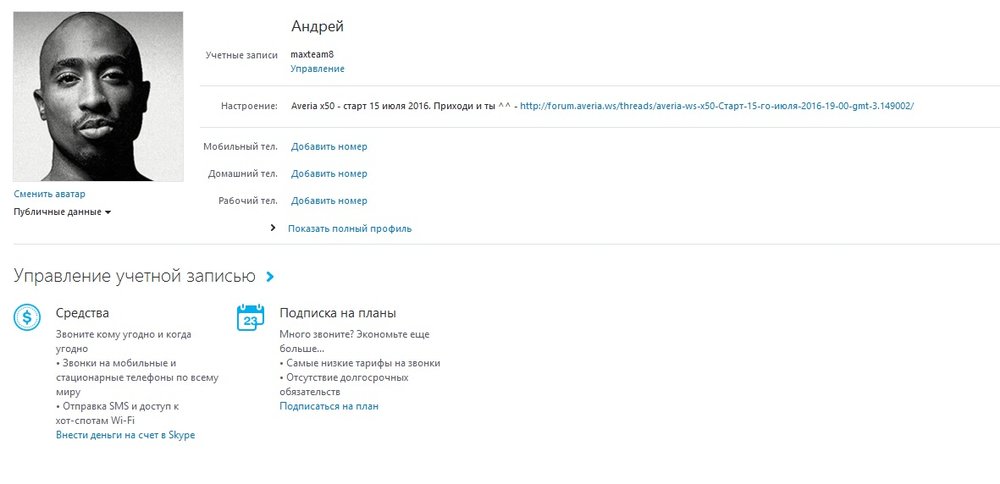Click the profile name Андрей
This screenshot has width=1000, height=484.
point(317,27)
